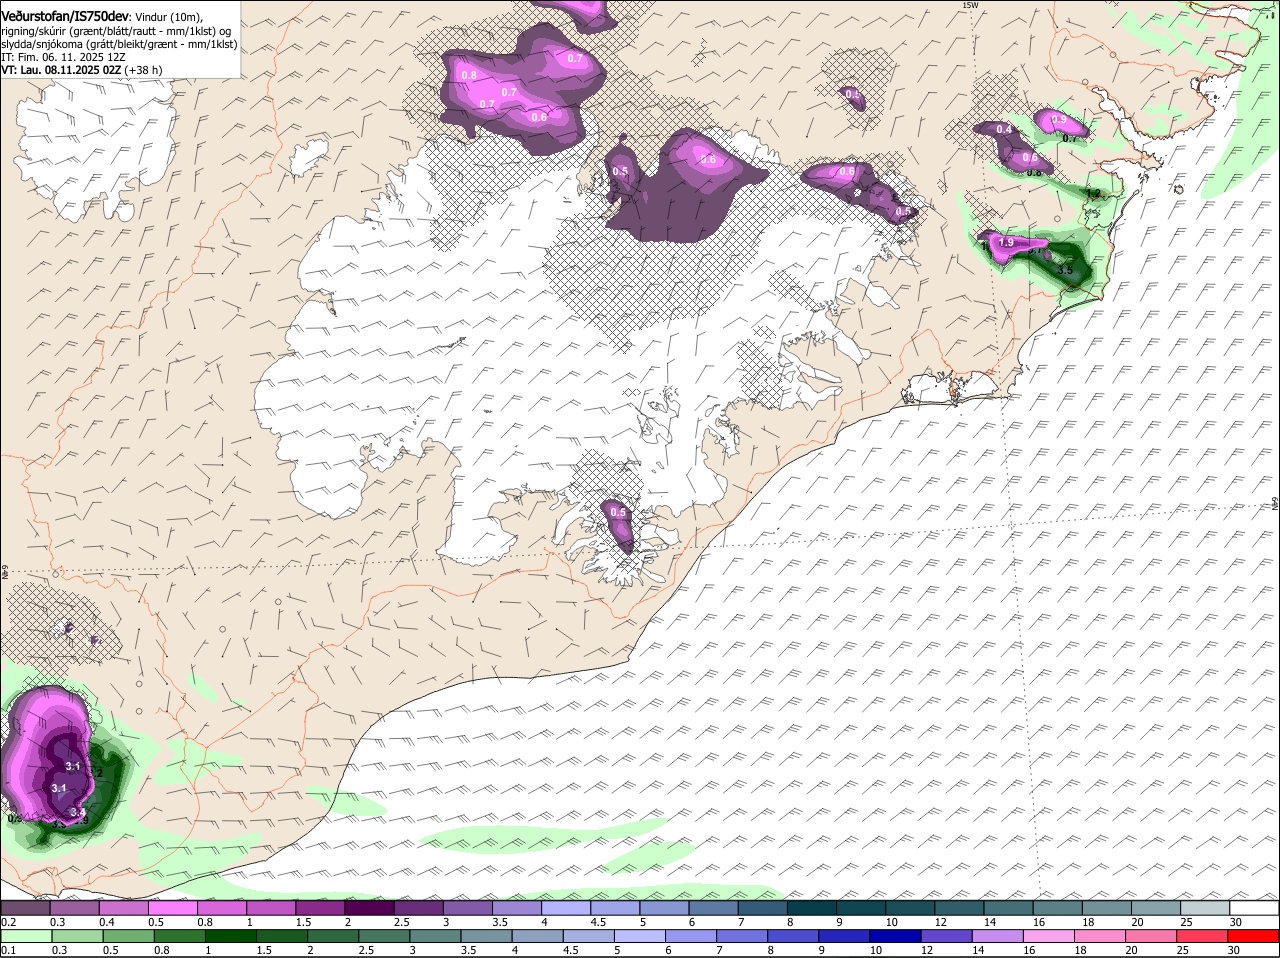Click the lavender 4 swatch in upper legend row

click(566, 908)
